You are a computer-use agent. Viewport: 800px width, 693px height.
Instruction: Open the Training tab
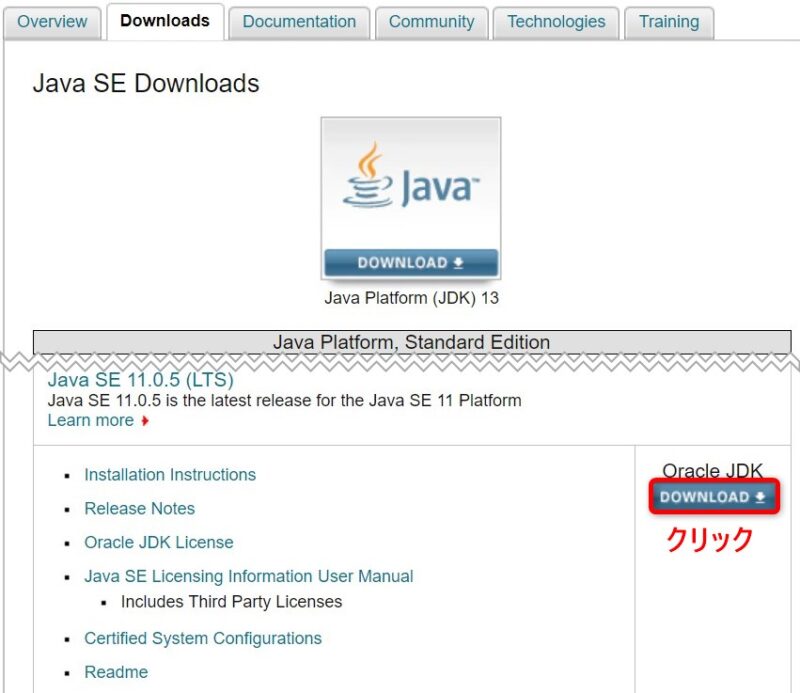pyautogui.click(x=668, y=21)
